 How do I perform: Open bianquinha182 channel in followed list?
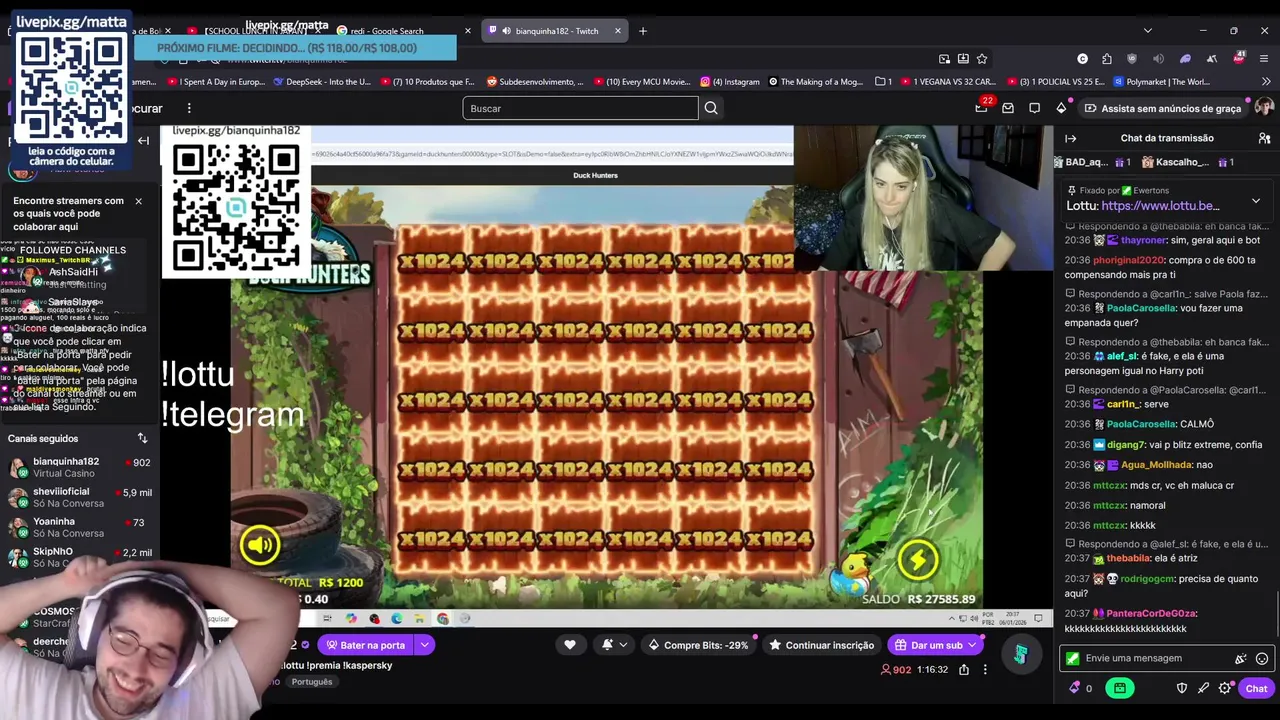(x=80, y=467)
